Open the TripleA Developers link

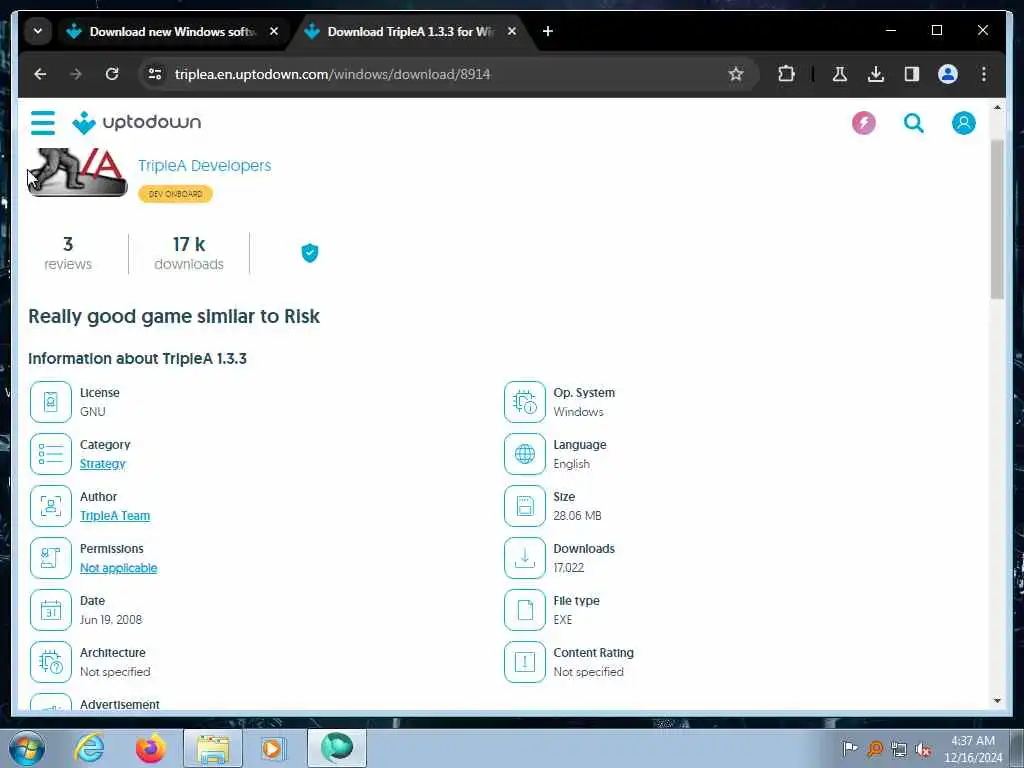pyautogui.click(x=204, y=165)
